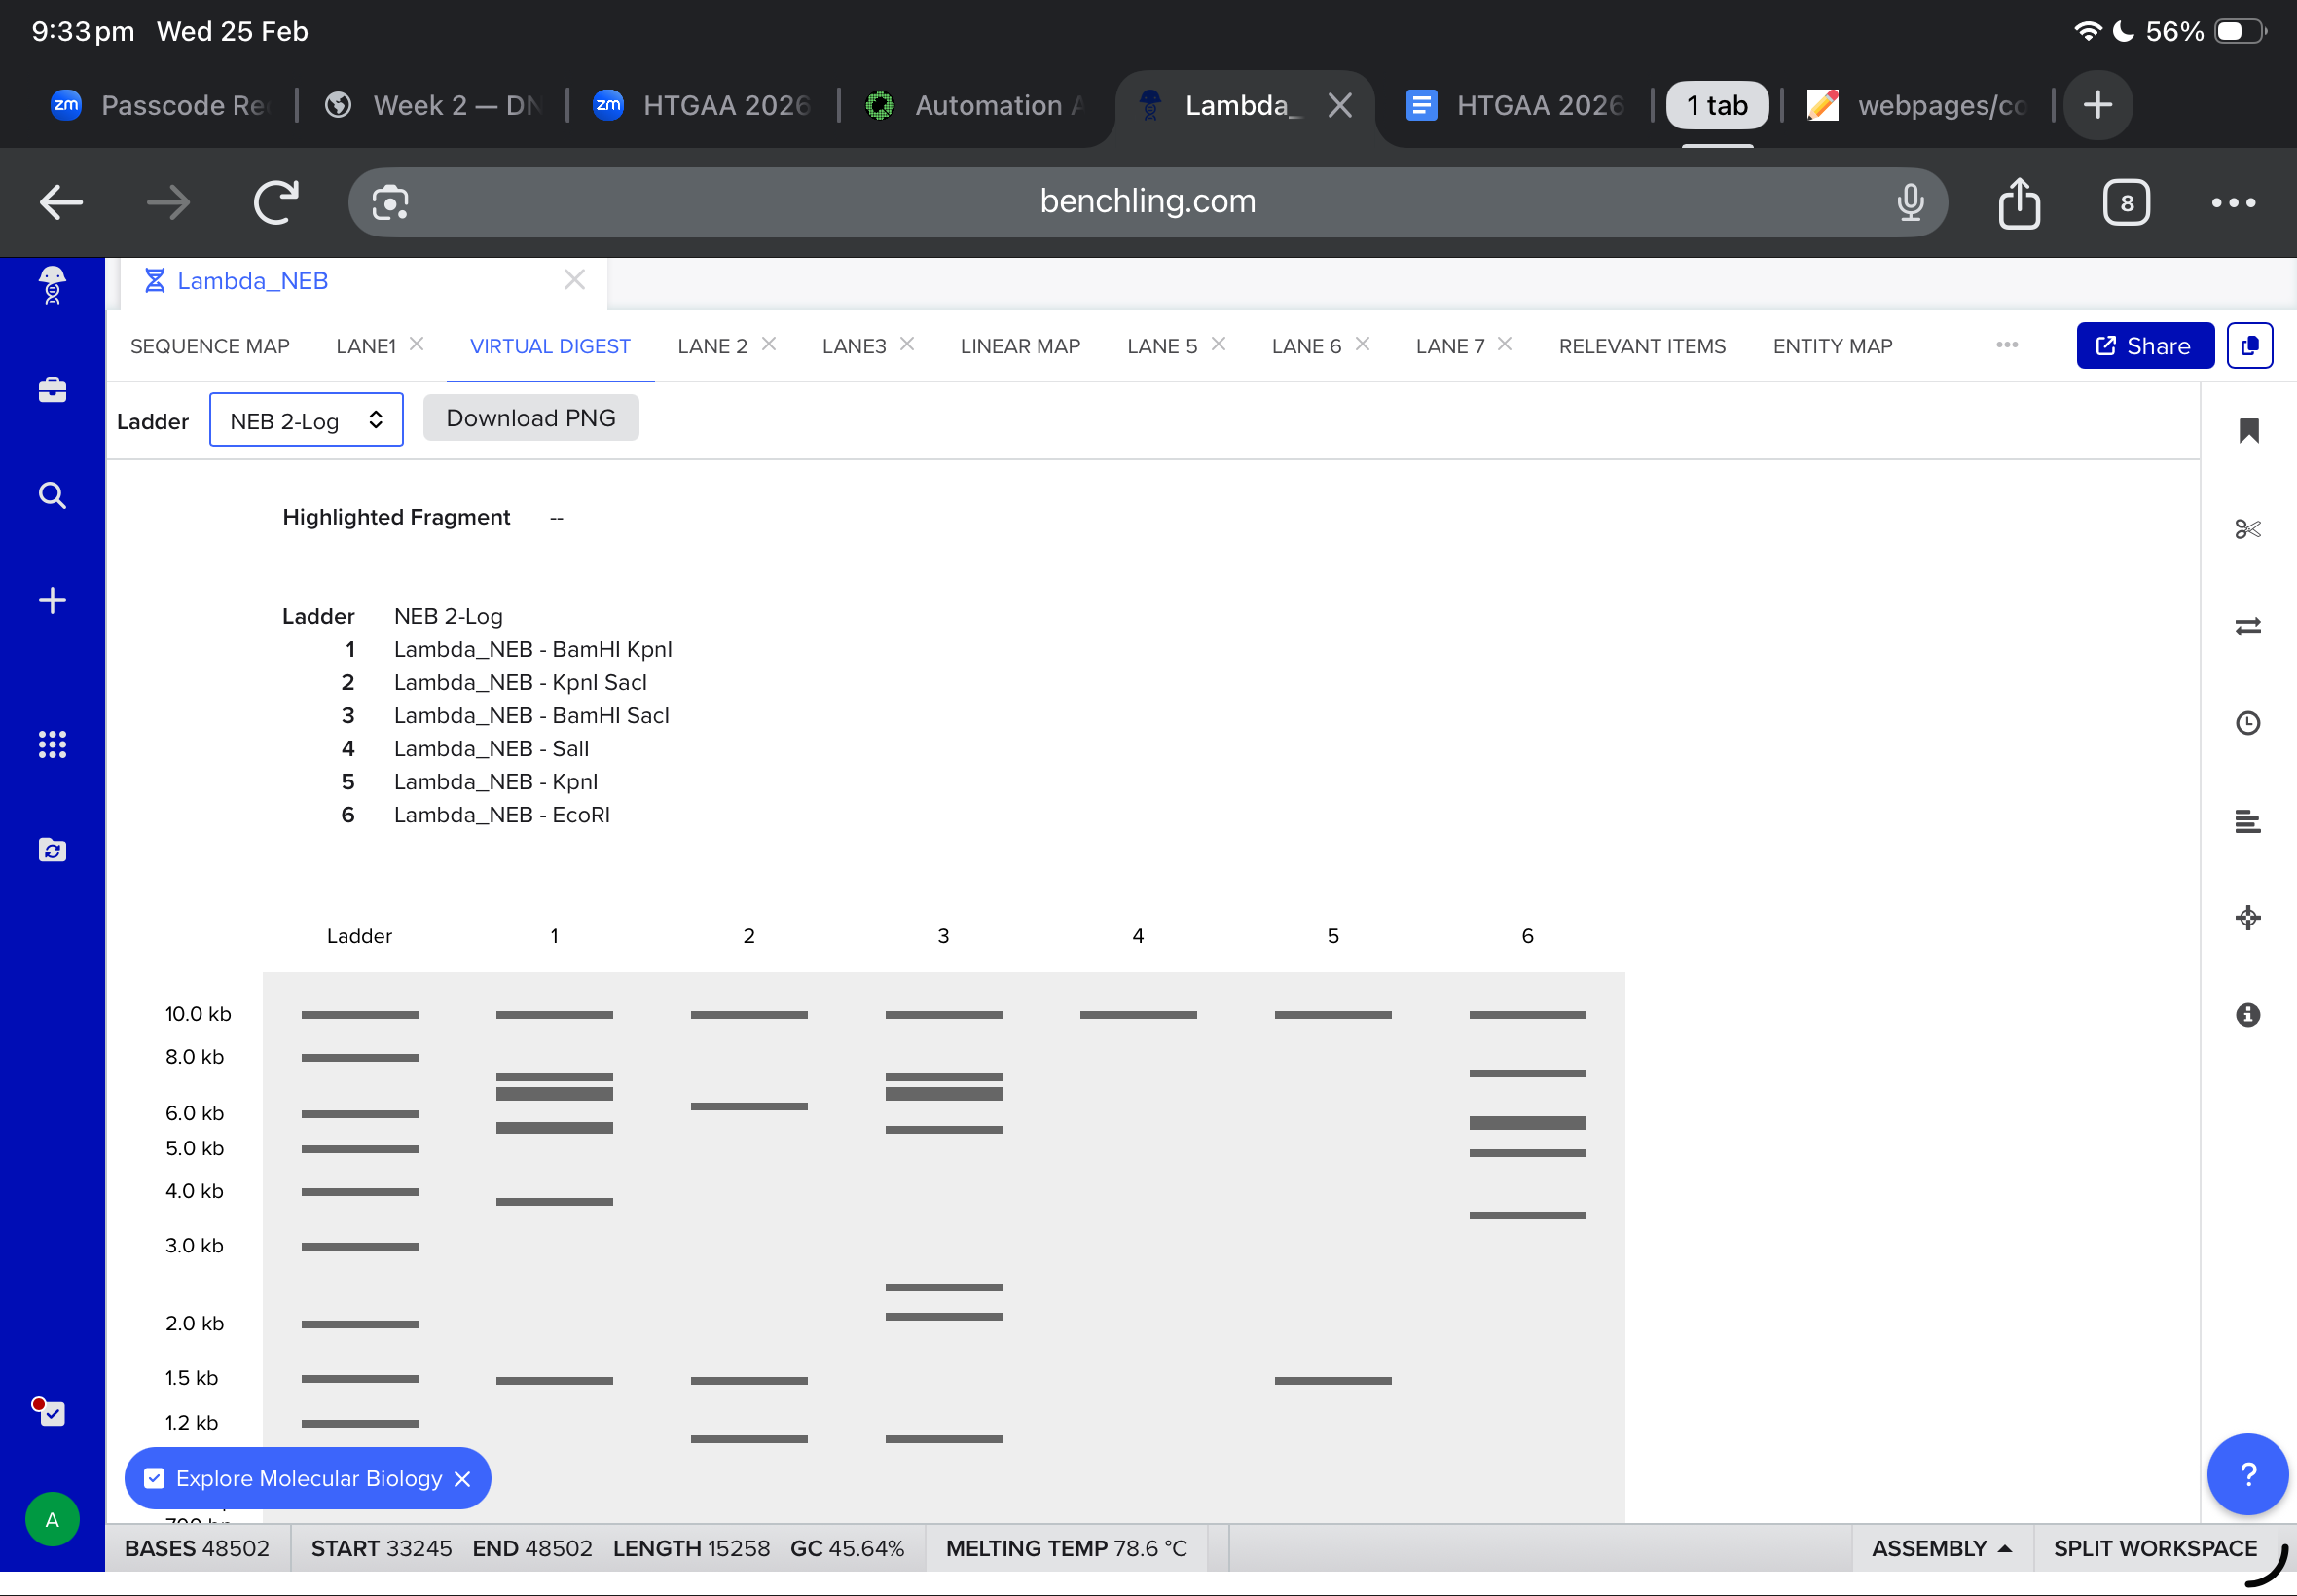Open the RELEVANT ITEMS tab
This screenshot has height=1596, width=2297.
(1642, 346)
